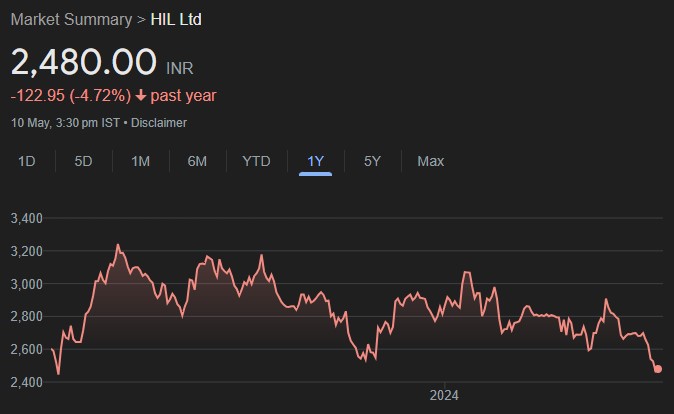Select the 1Y time range tab
Image resolution: width=674 pixels, height=414 pixels.
(x=315, y=161)
